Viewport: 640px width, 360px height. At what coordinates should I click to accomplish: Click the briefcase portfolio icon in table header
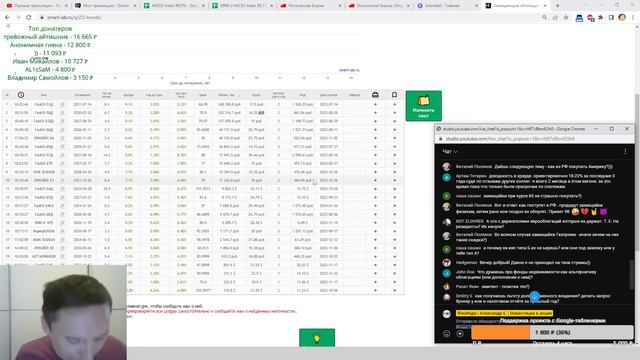375,95
